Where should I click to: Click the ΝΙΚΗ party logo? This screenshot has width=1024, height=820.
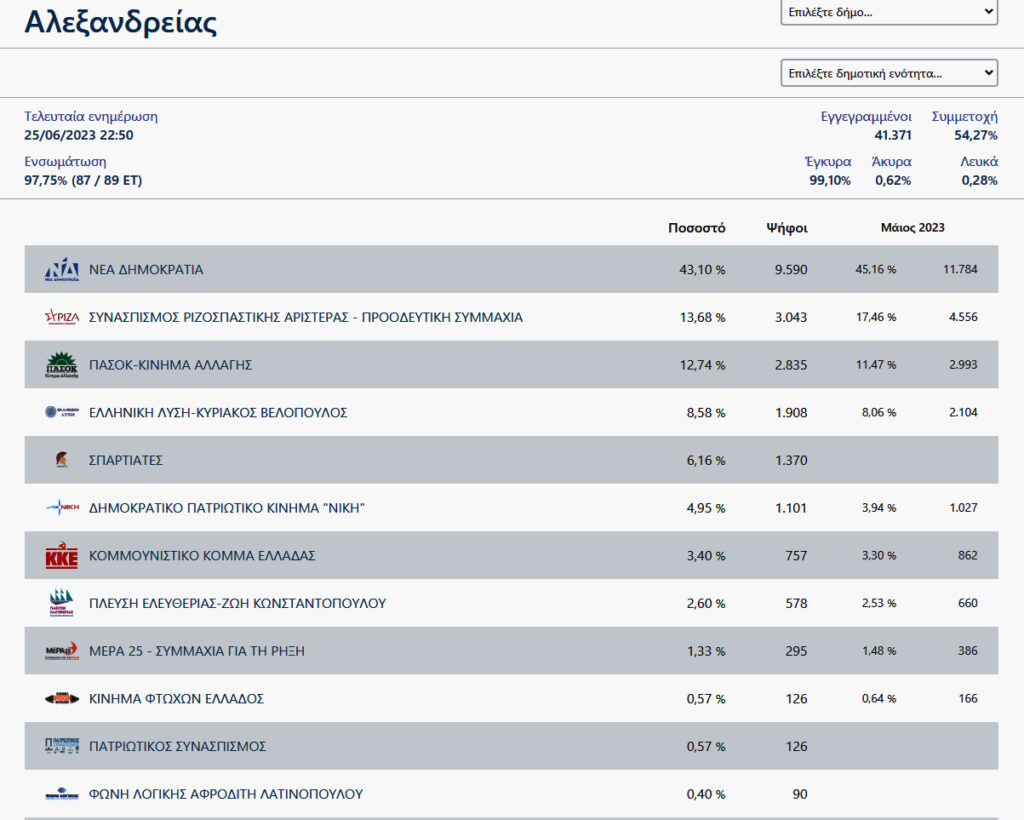coord(62,507)
